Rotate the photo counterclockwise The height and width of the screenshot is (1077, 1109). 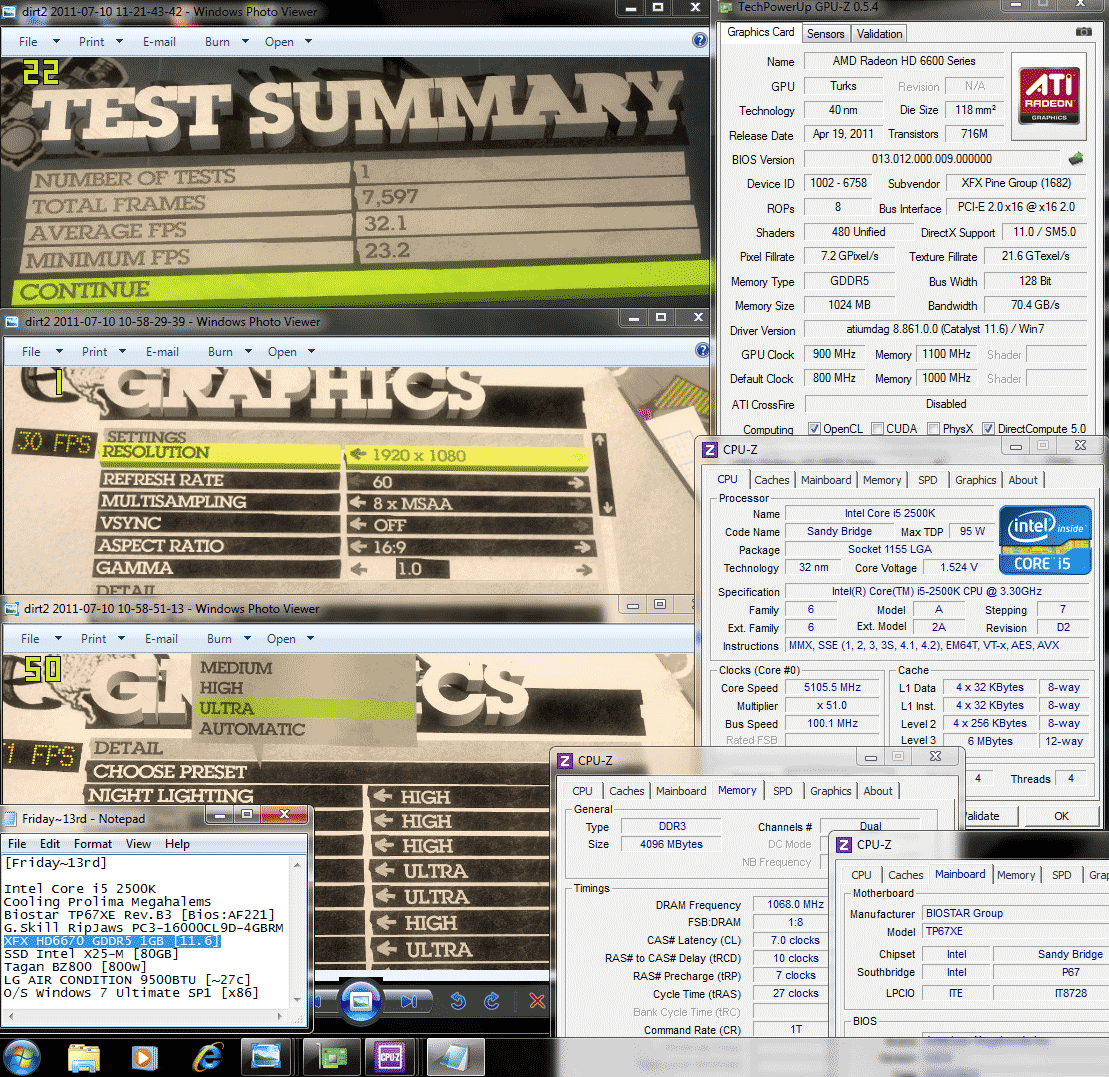(x=458, y=1001)
